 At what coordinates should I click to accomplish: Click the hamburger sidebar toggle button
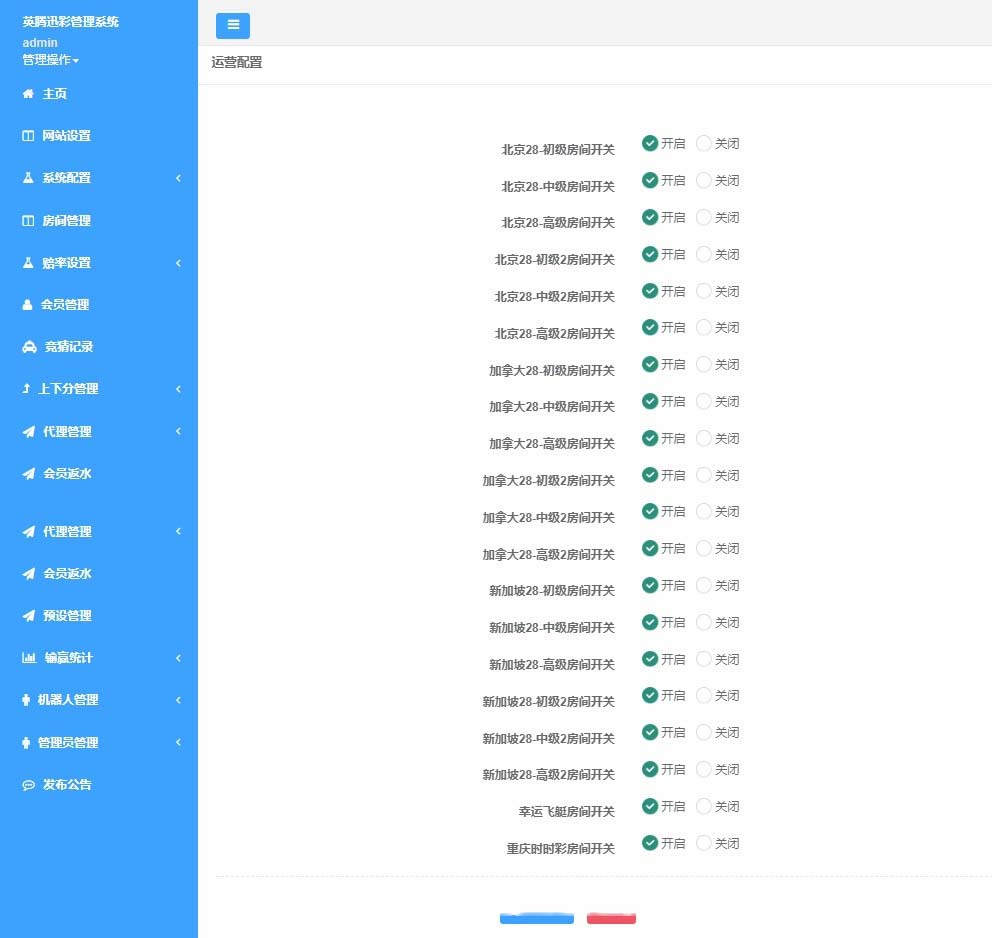(x=232, y=26)
